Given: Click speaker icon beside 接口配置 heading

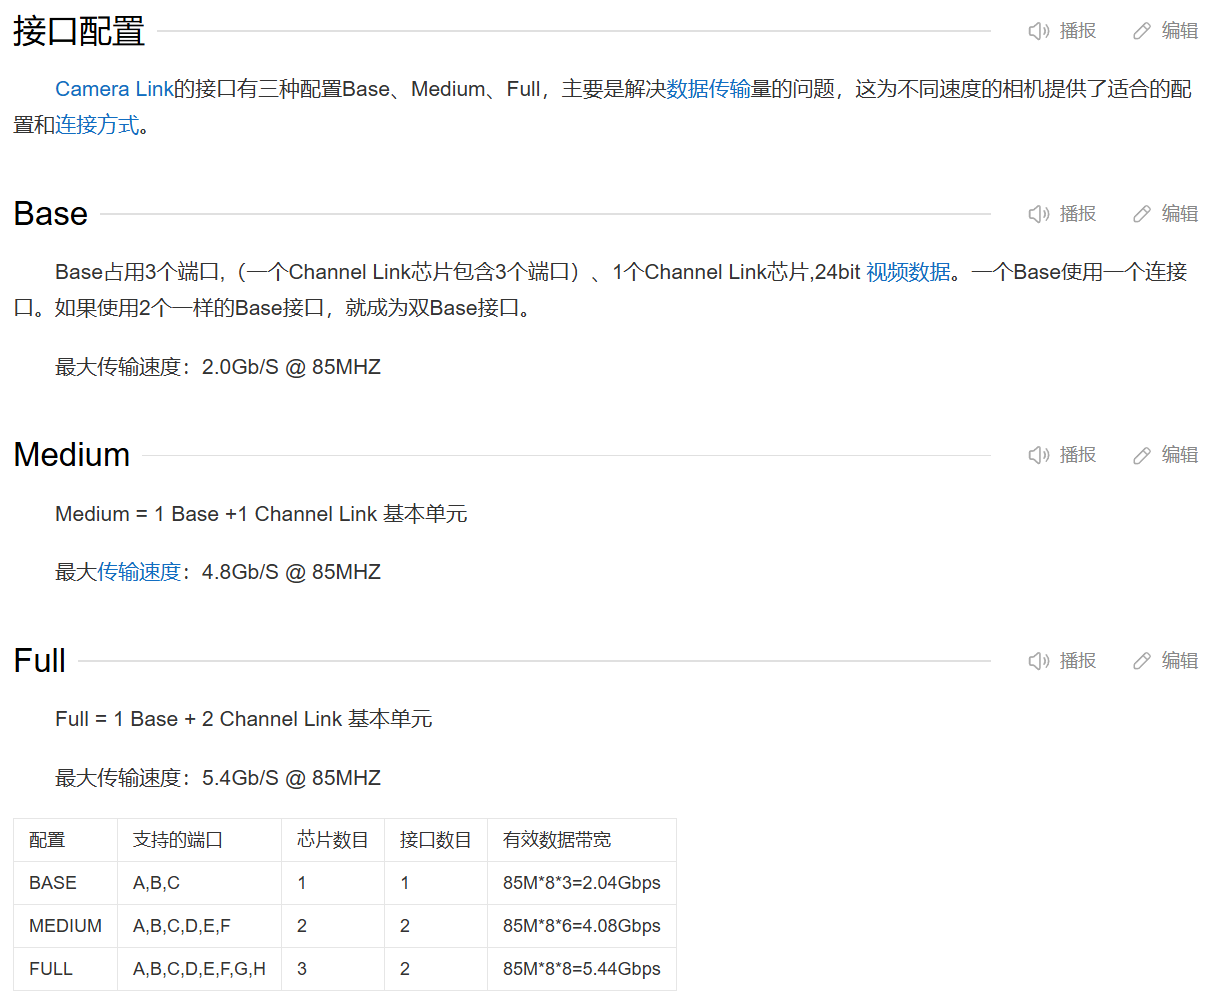Looking at the screenshot, I should pos(1039,31).
